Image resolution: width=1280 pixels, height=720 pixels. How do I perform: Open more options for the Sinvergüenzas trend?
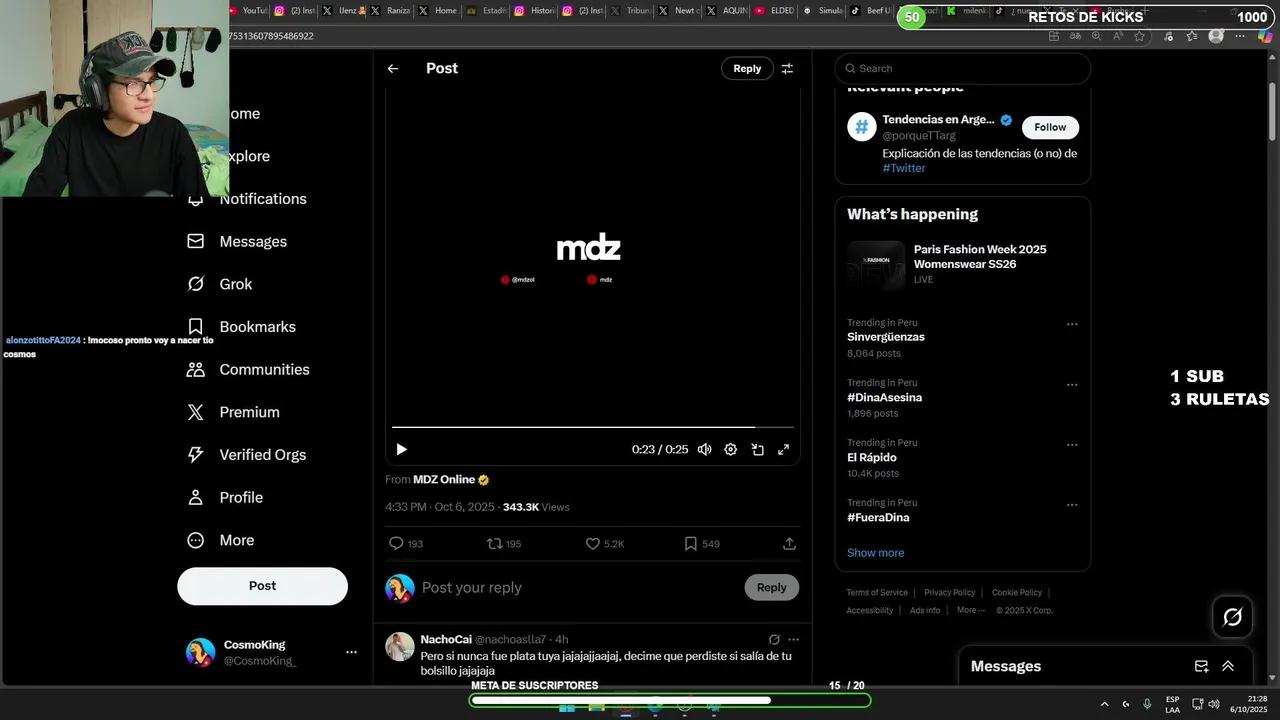pyautogui.click(x=1072, y=324)
